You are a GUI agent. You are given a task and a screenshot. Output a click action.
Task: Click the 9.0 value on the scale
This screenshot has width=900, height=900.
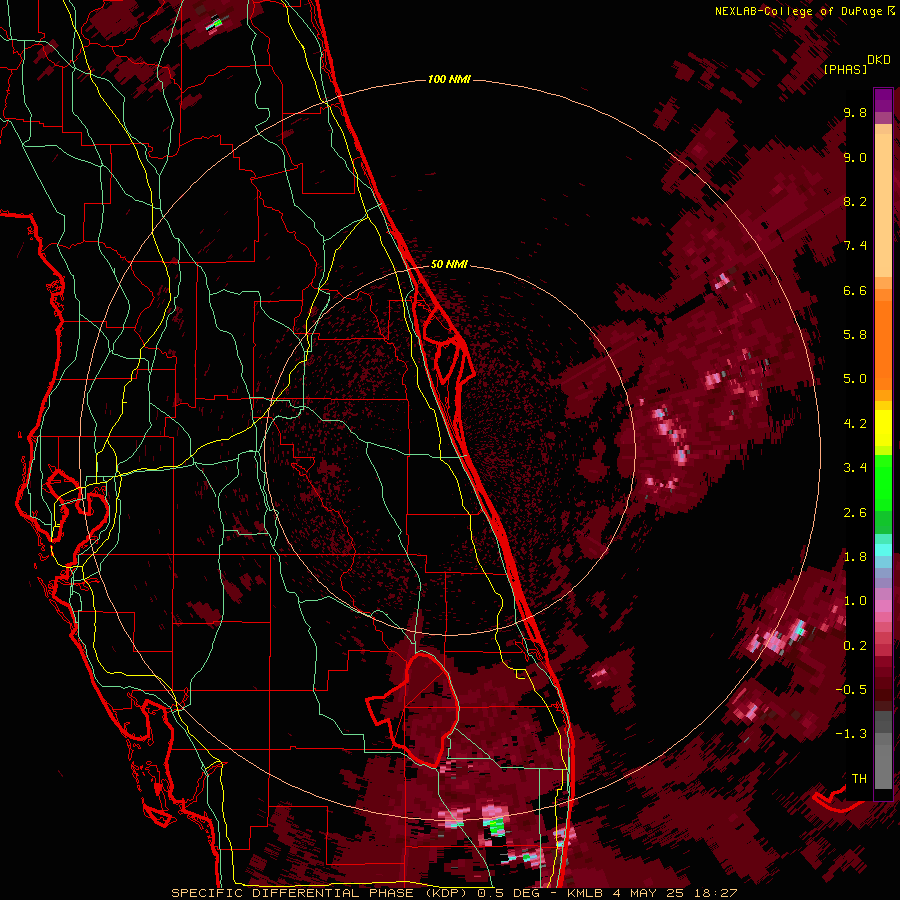[855, 157]
